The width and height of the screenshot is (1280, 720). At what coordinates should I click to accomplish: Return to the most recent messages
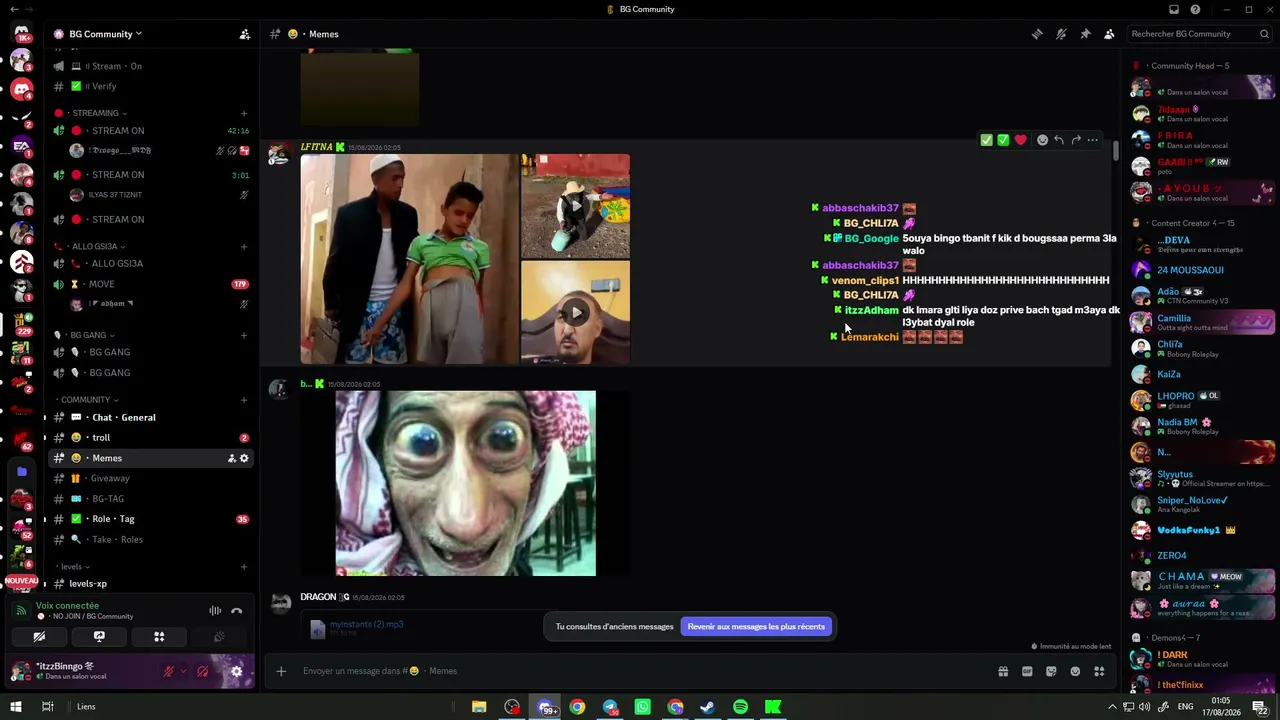pos(756,627)
